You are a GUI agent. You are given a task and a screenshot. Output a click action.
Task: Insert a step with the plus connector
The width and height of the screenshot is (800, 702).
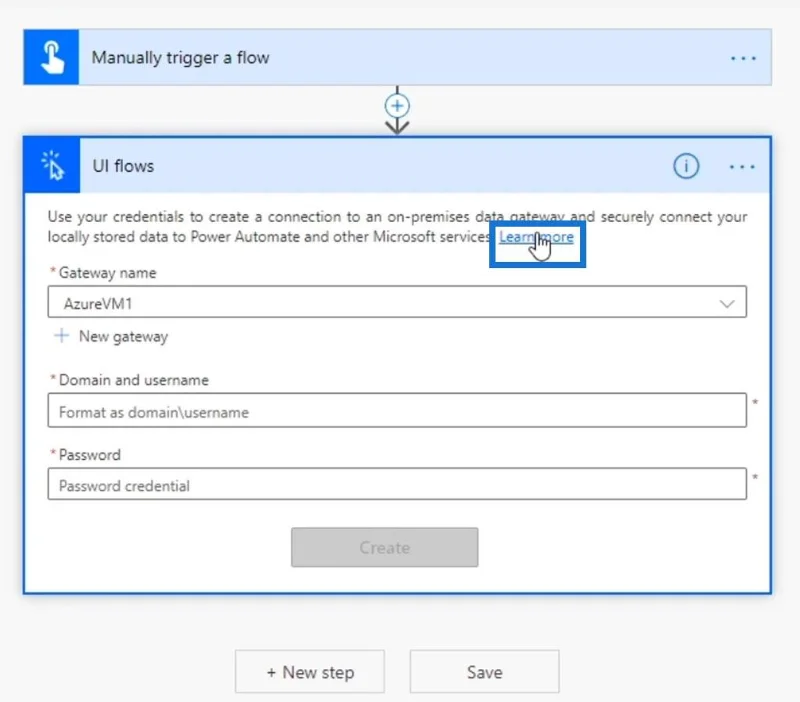coord(397,106)
